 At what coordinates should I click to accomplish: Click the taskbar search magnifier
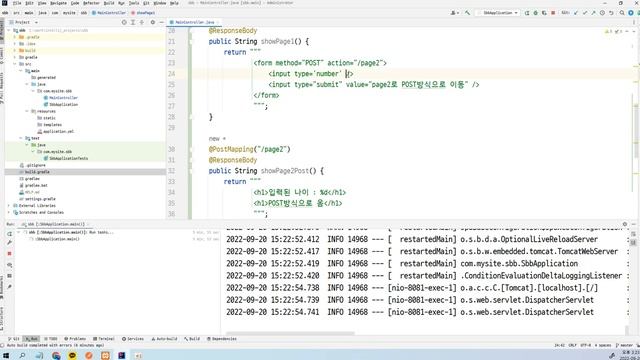click(22, 356)
